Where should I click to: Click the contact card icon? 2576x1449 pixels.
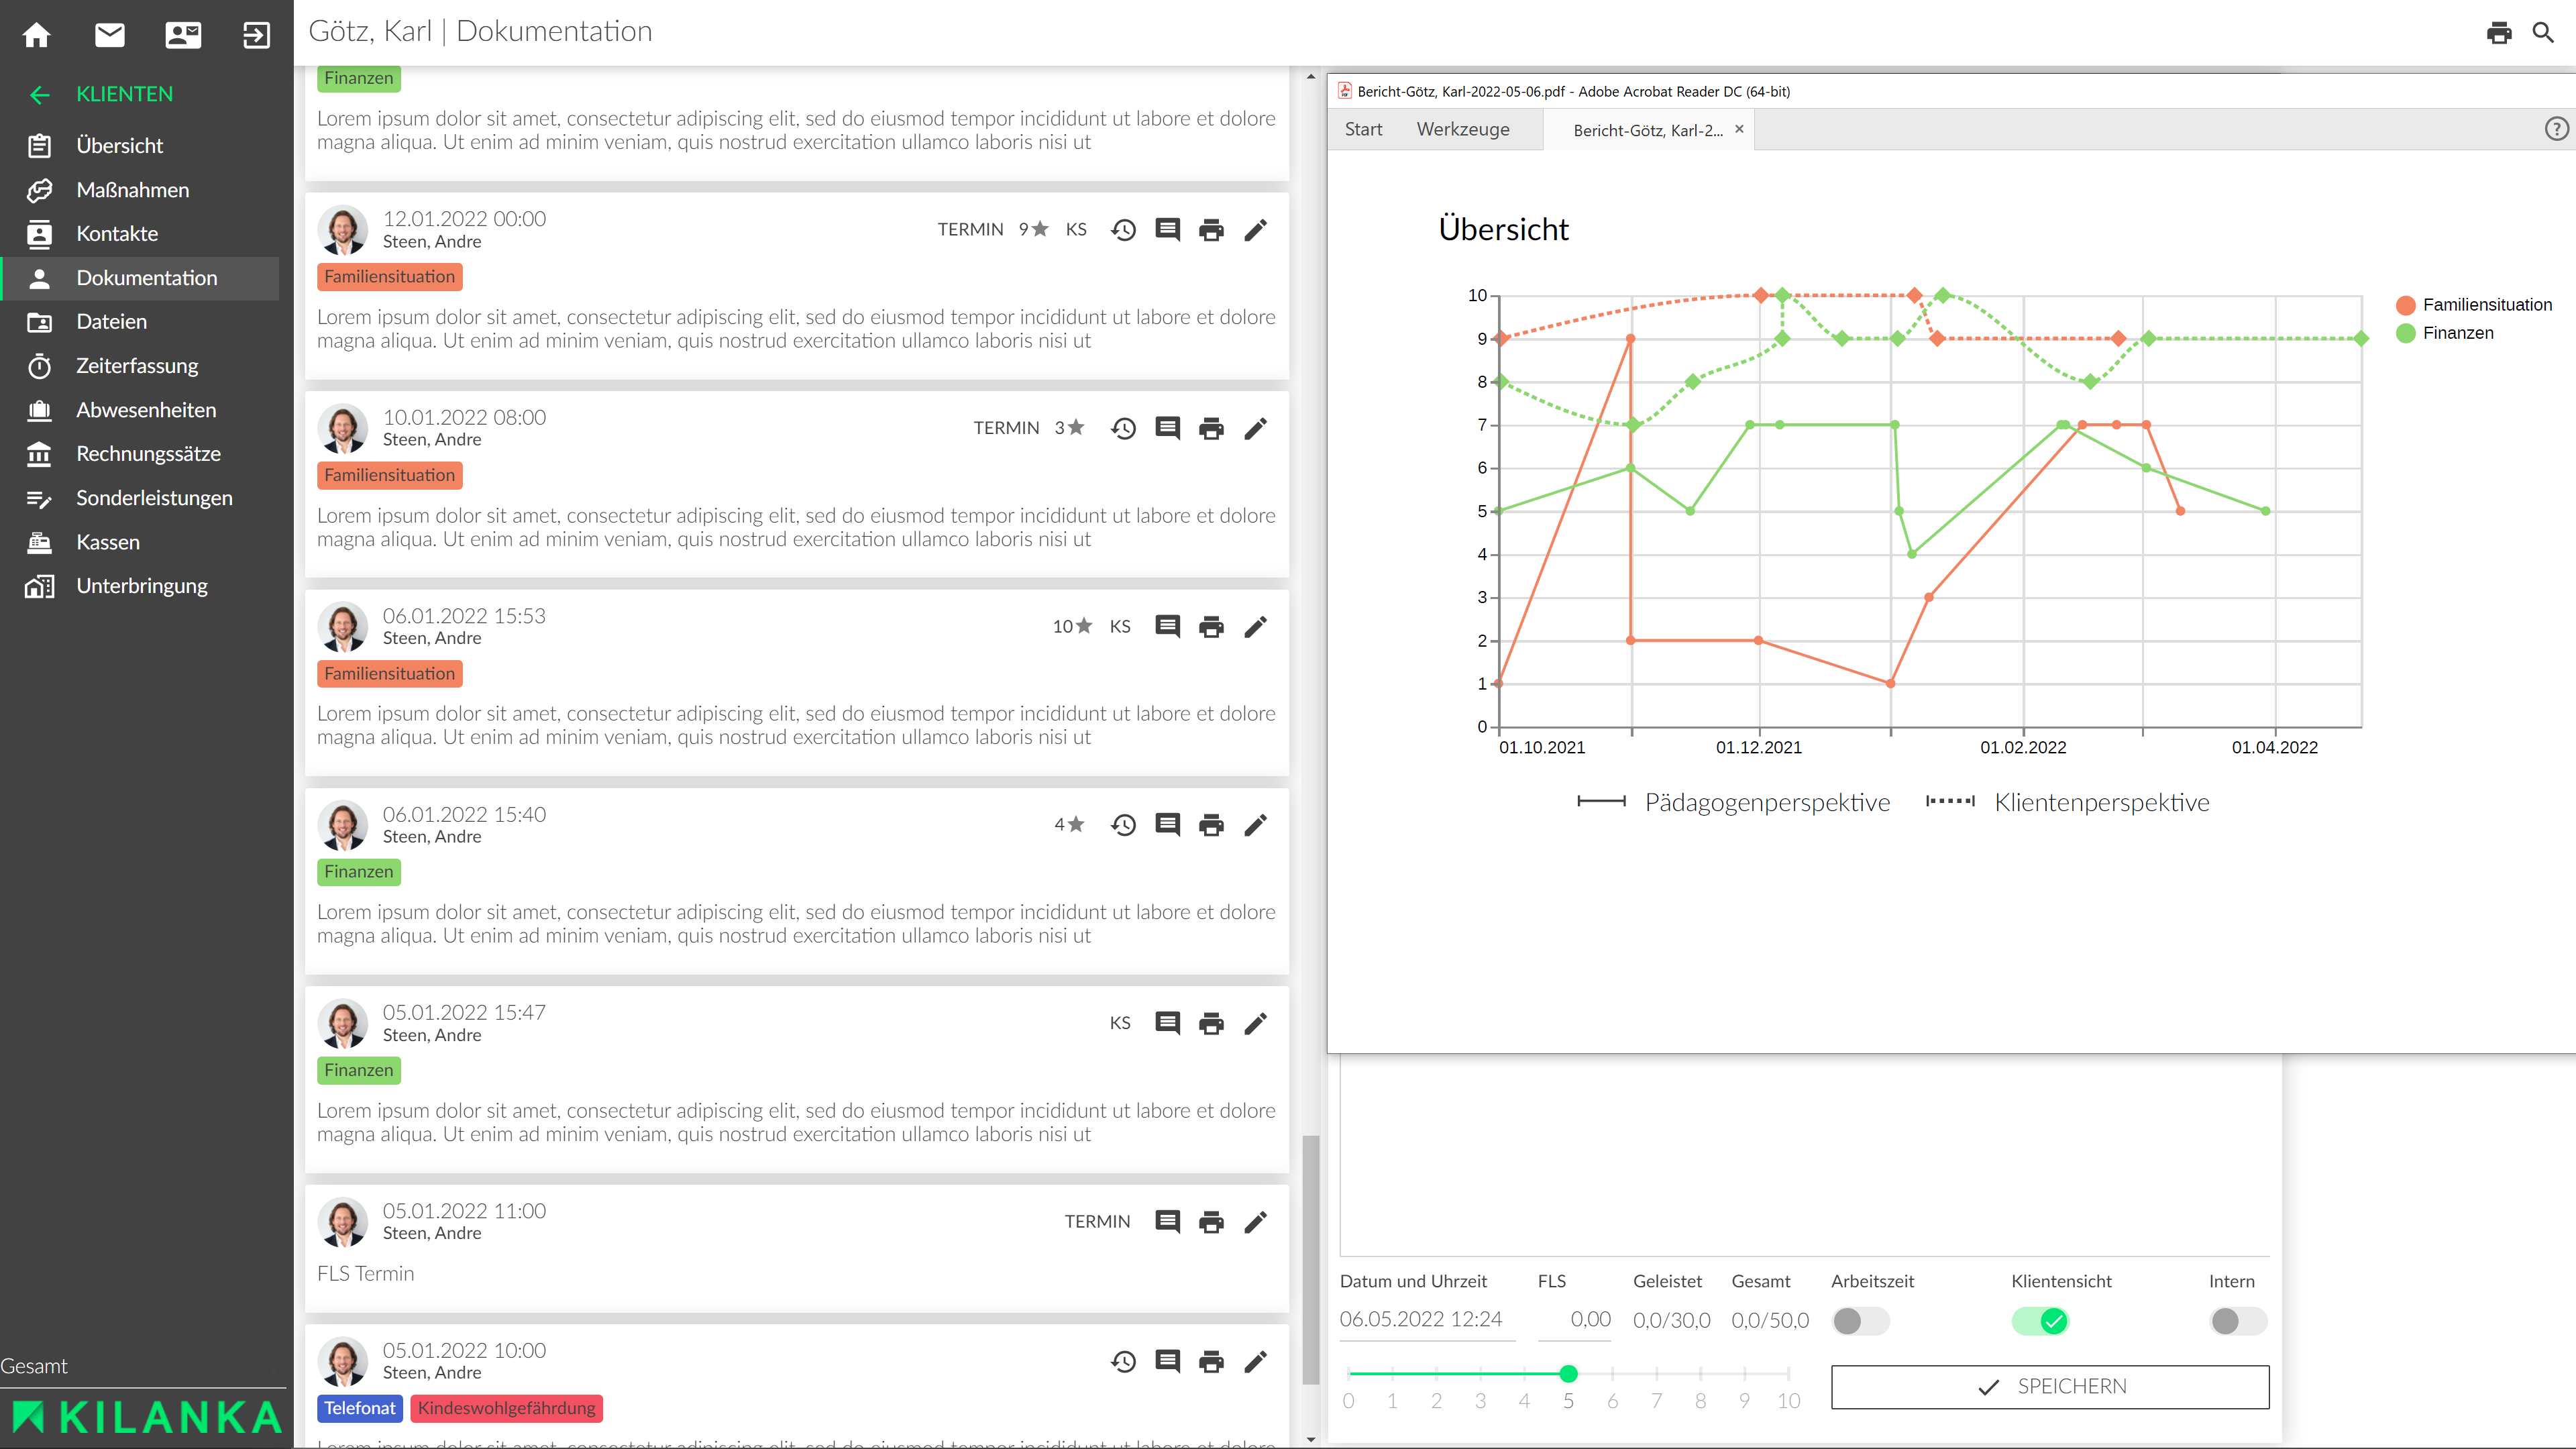pos(183,35)
